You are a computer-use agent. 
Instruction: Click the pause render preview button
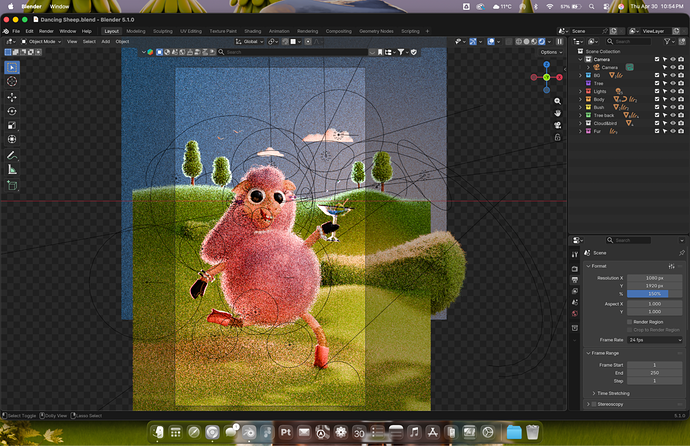(559, 41)
